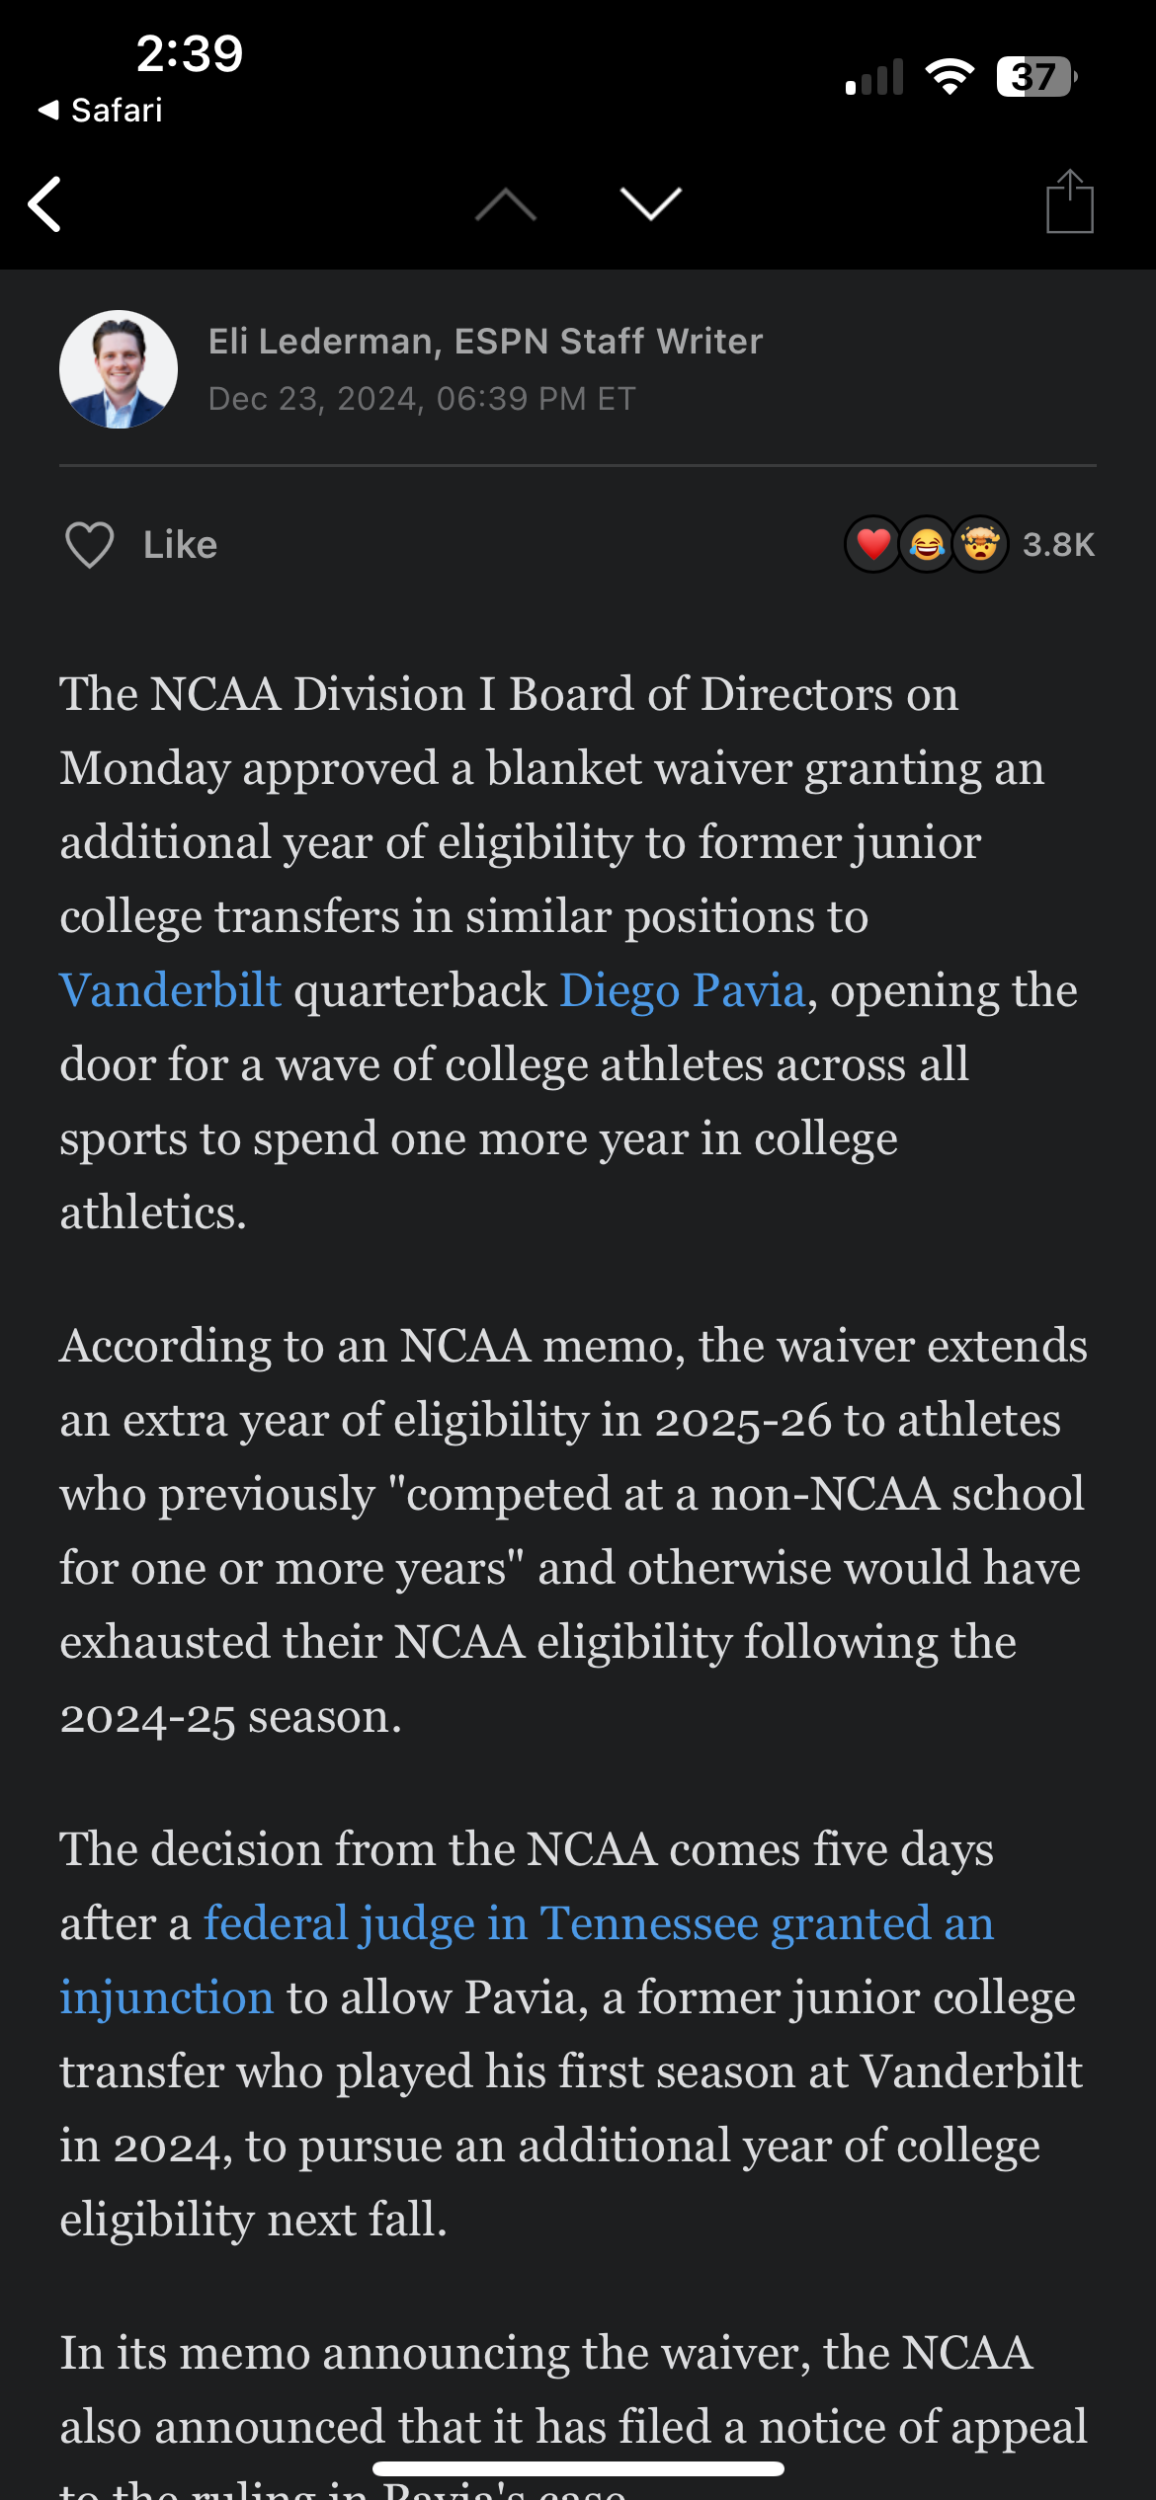The height and width of the screenshot is (2500, 1156).
Task: Open the Diego Pavia player link
Action: point(682,990)
